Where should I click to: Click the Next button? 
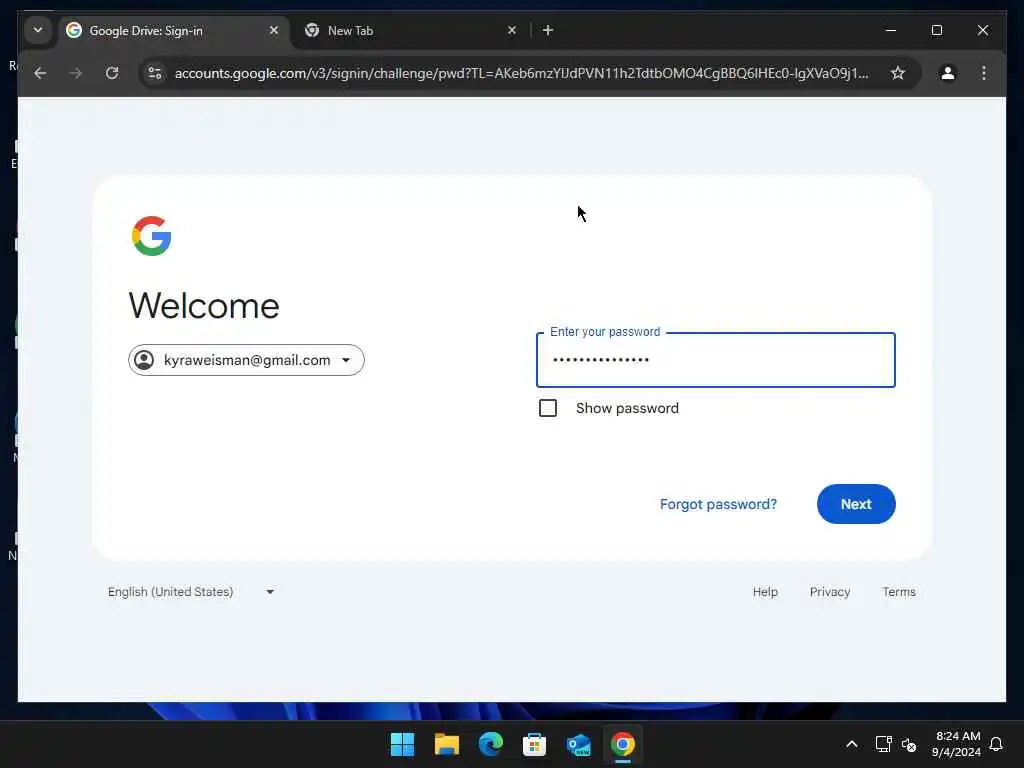(856, 504)
